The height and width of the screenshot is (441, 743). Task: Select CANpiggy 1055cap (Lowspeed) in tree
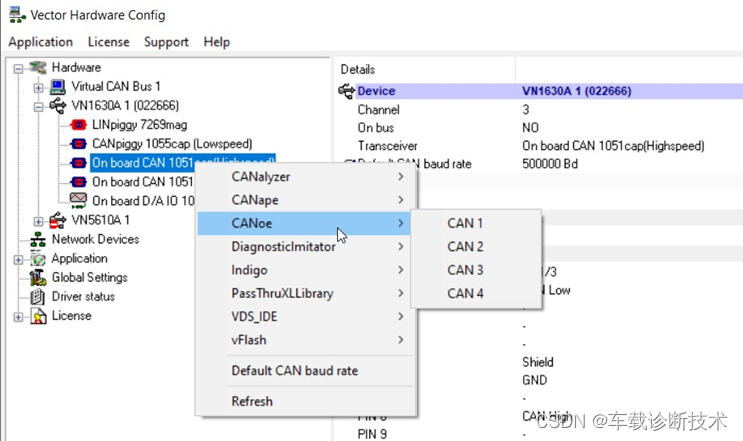point(172,144)
